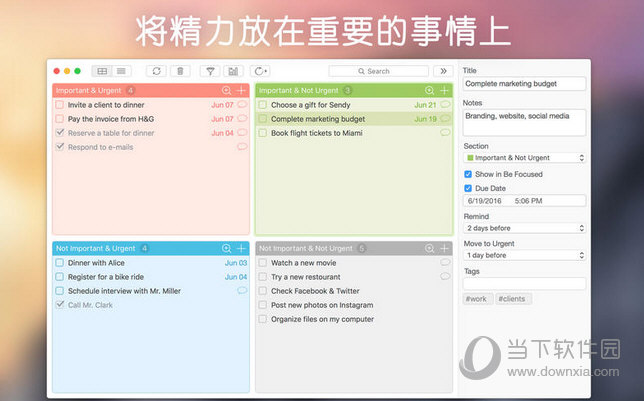Select task Organize files on my computer
This screenshot has height=401, width=644.
coord(322,319)
